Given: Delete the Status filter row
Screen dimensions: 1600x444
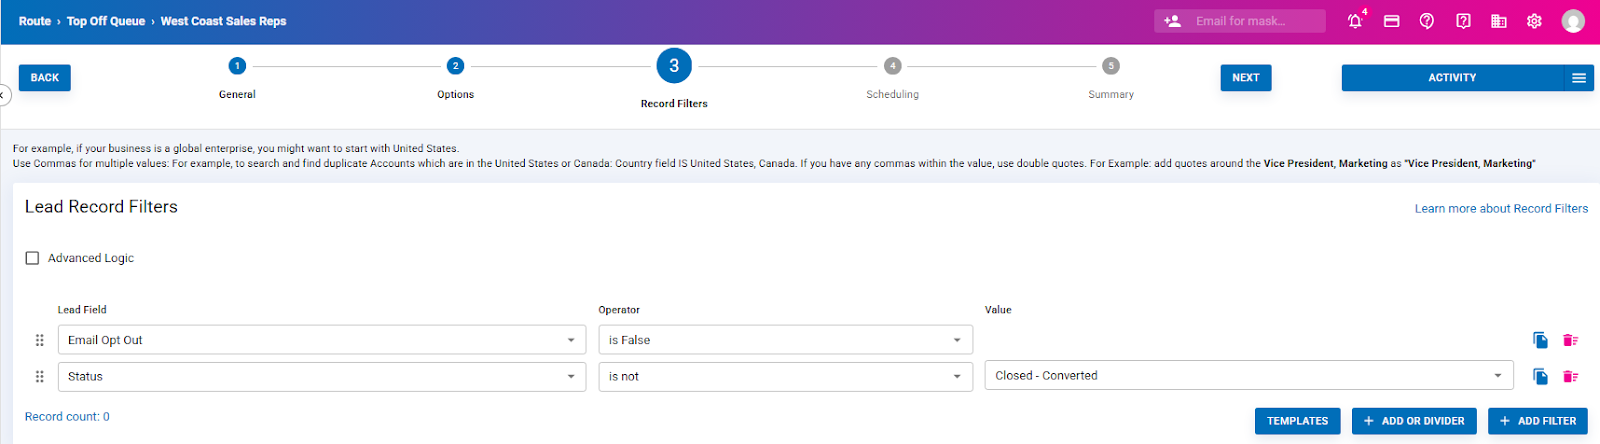Looking at the screenshot, I should (x=1570, y=377).
